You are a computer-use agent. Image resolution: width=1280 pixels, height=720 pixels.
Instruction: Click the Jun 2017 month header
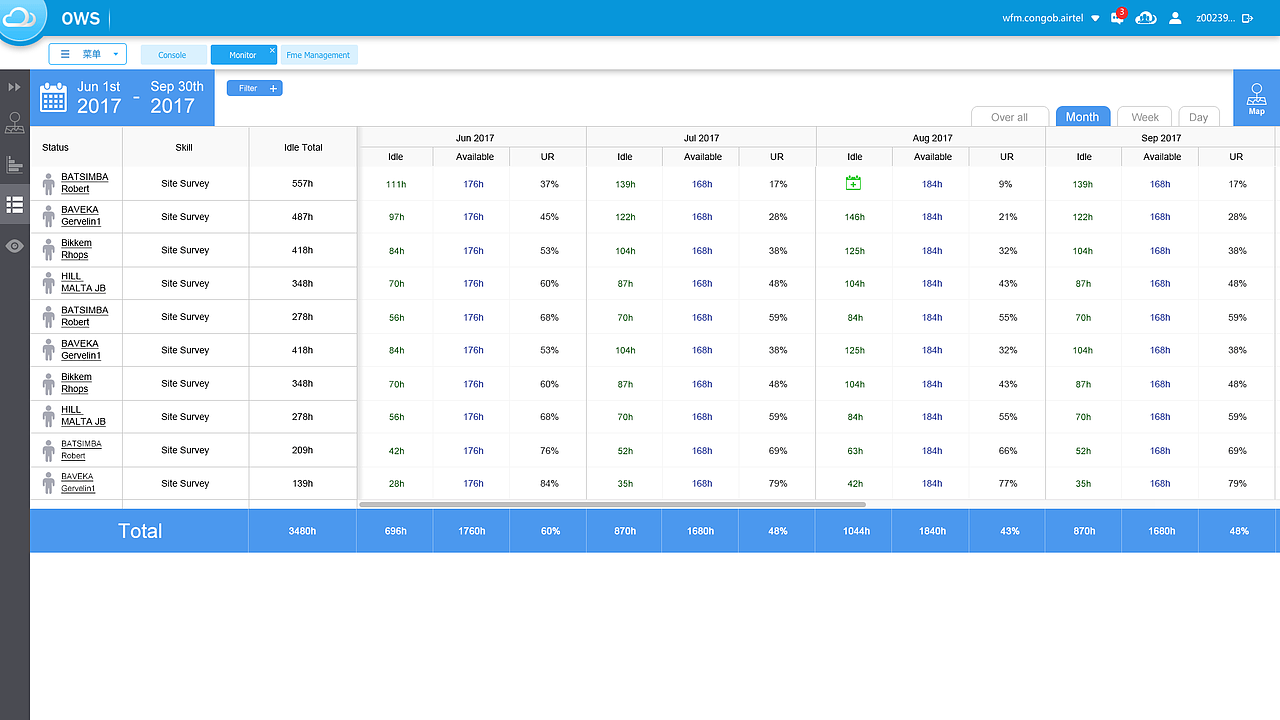tap(475, 138)
